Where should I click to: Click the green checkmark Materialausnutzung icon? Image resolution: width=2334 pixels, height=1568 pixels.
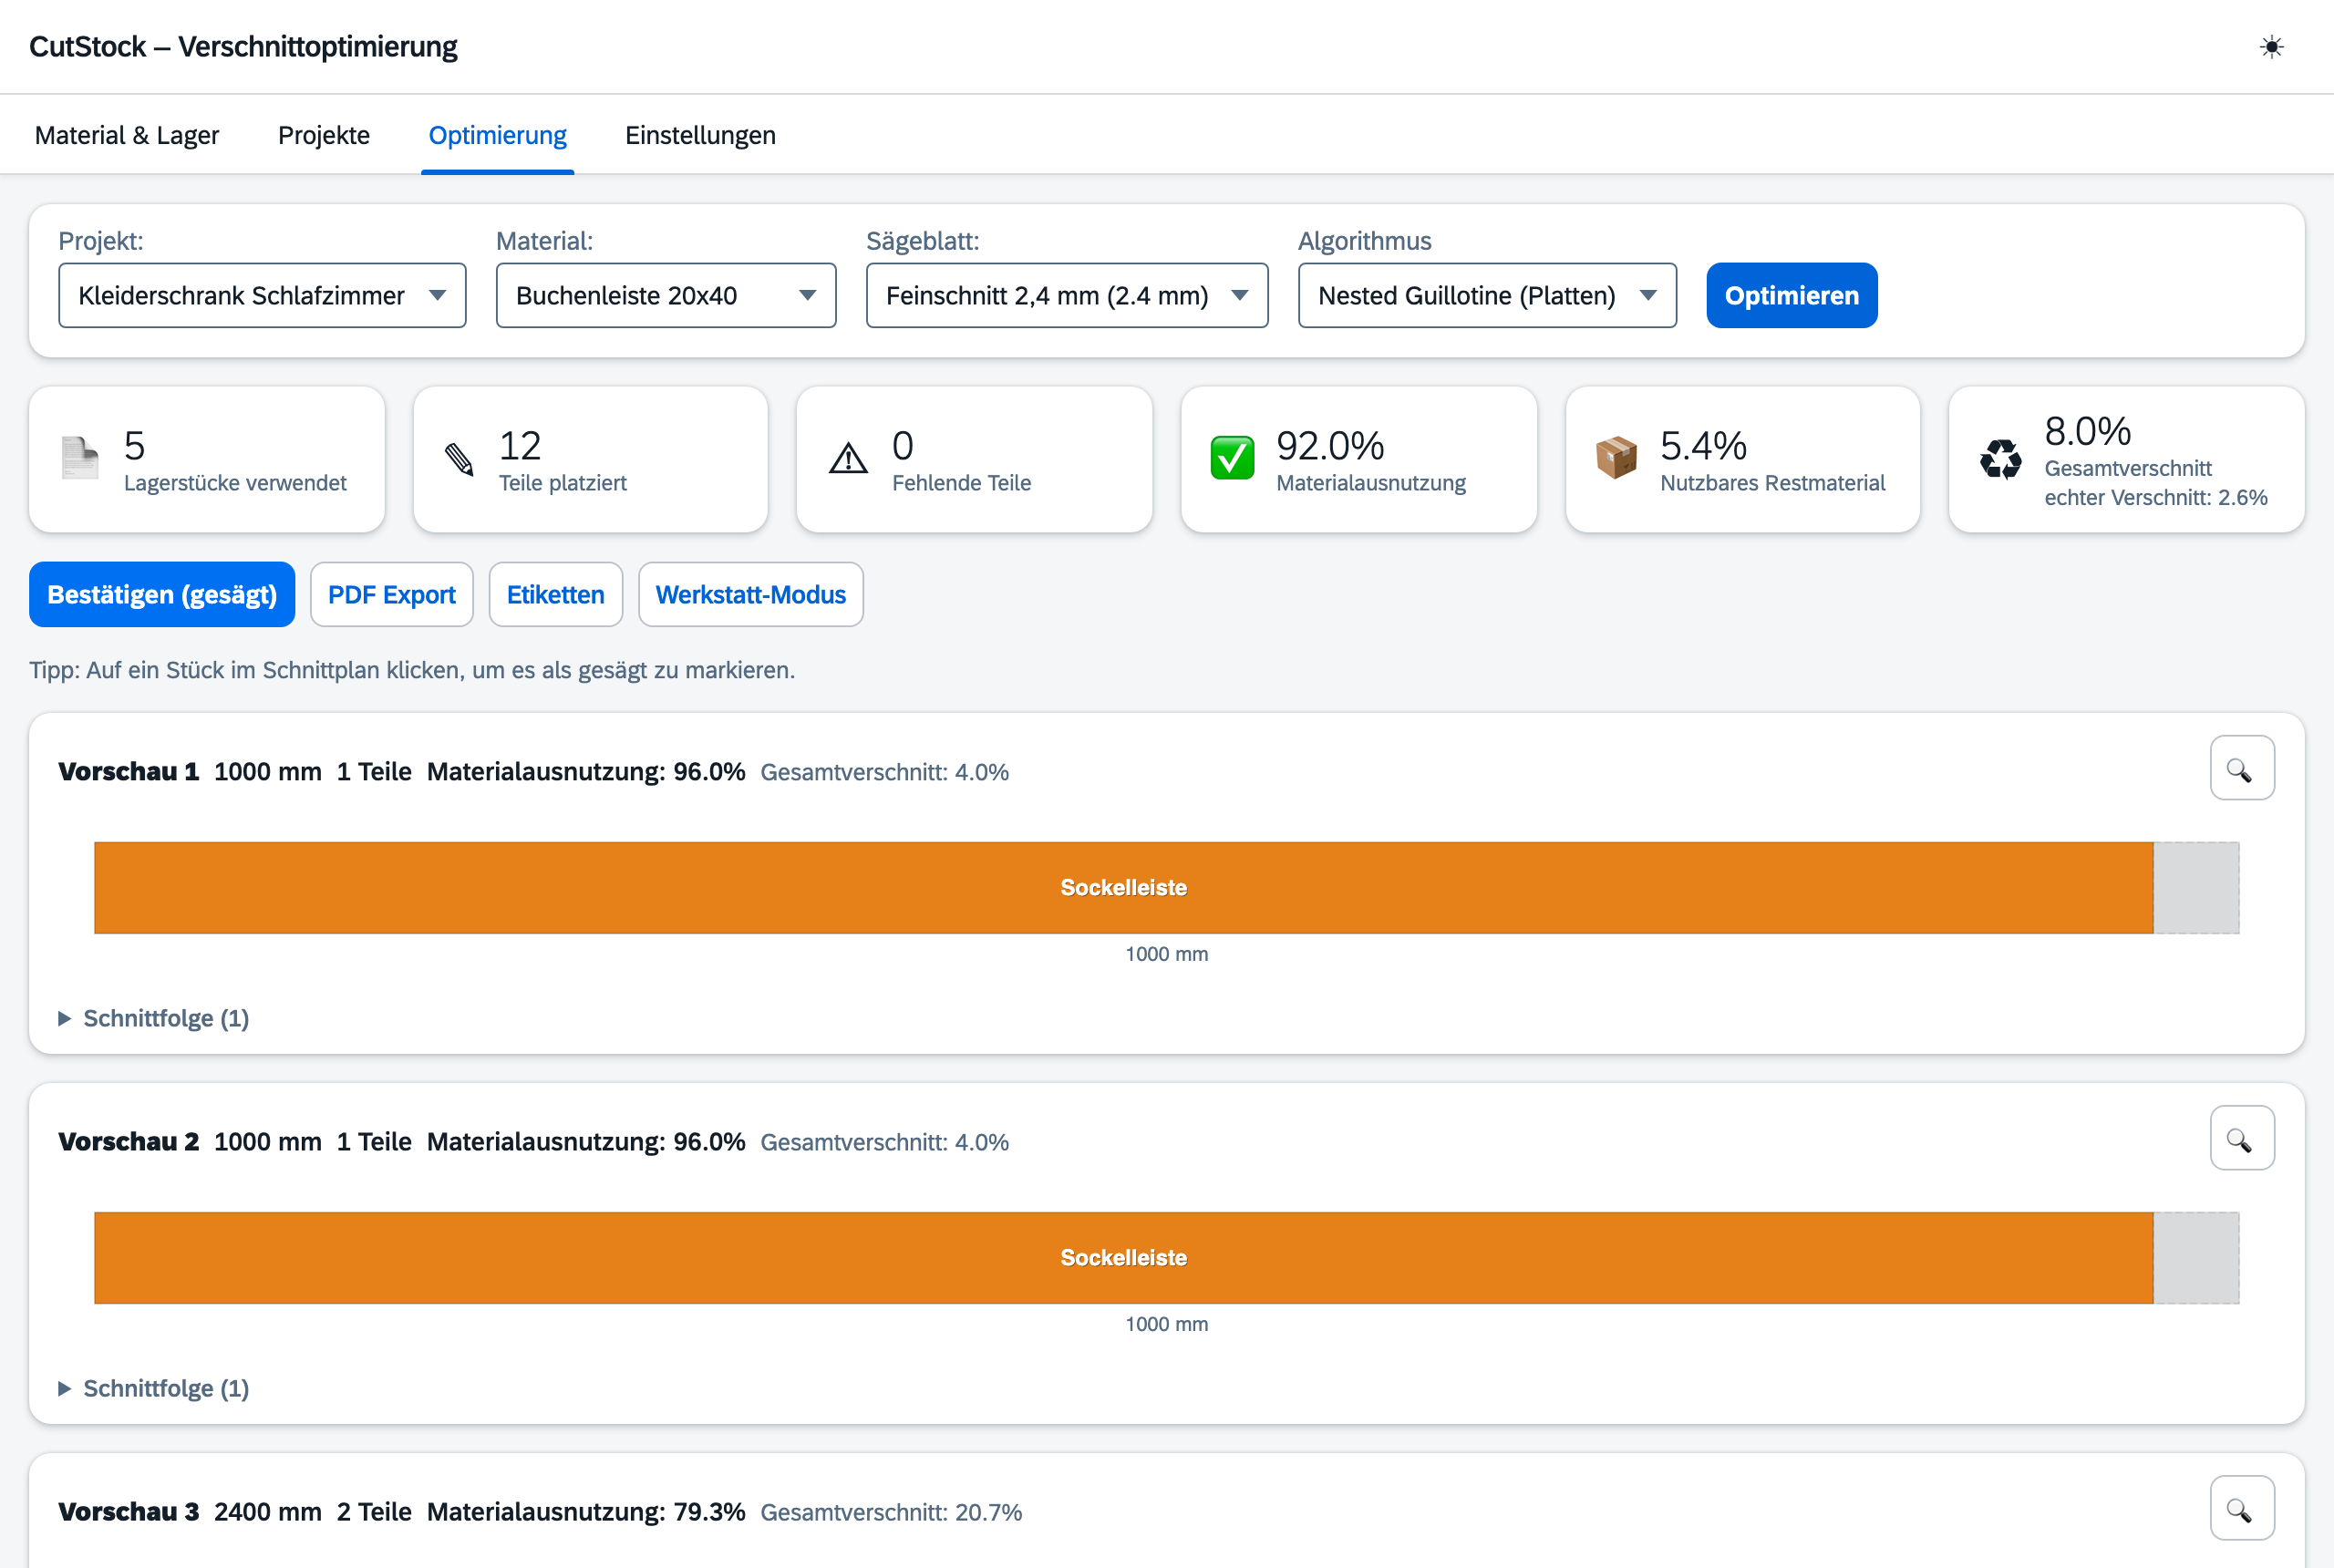click(x=1232, y=459)
